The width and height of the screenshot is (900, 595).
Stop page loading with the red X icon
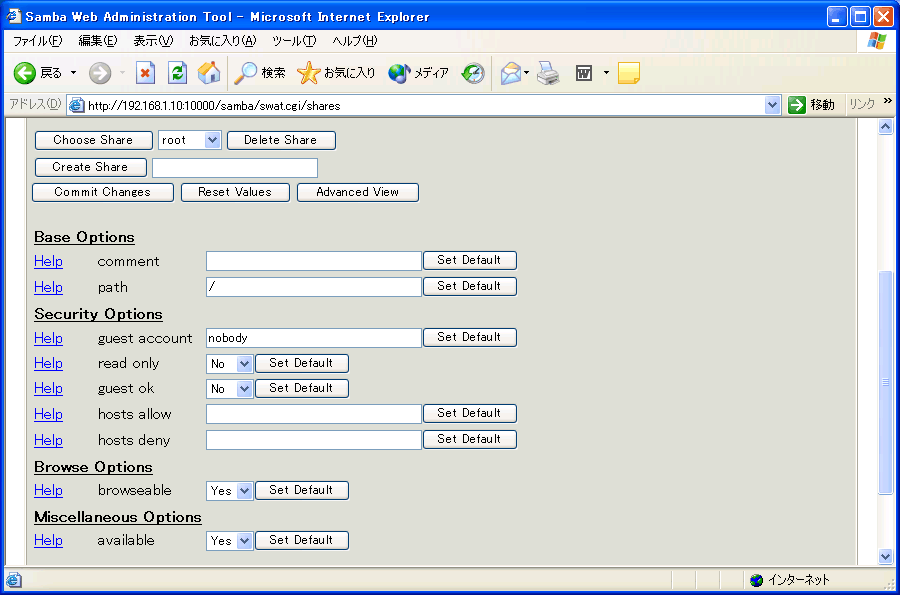tap(145, 73)
